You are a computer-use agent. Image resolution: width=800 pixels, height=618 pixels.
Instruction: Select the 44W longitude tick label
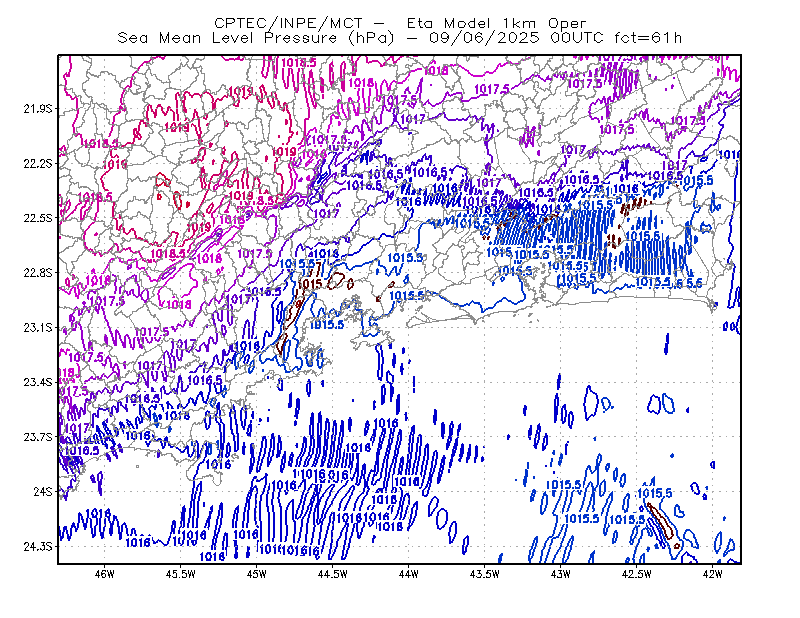click(x=408, y=574)
